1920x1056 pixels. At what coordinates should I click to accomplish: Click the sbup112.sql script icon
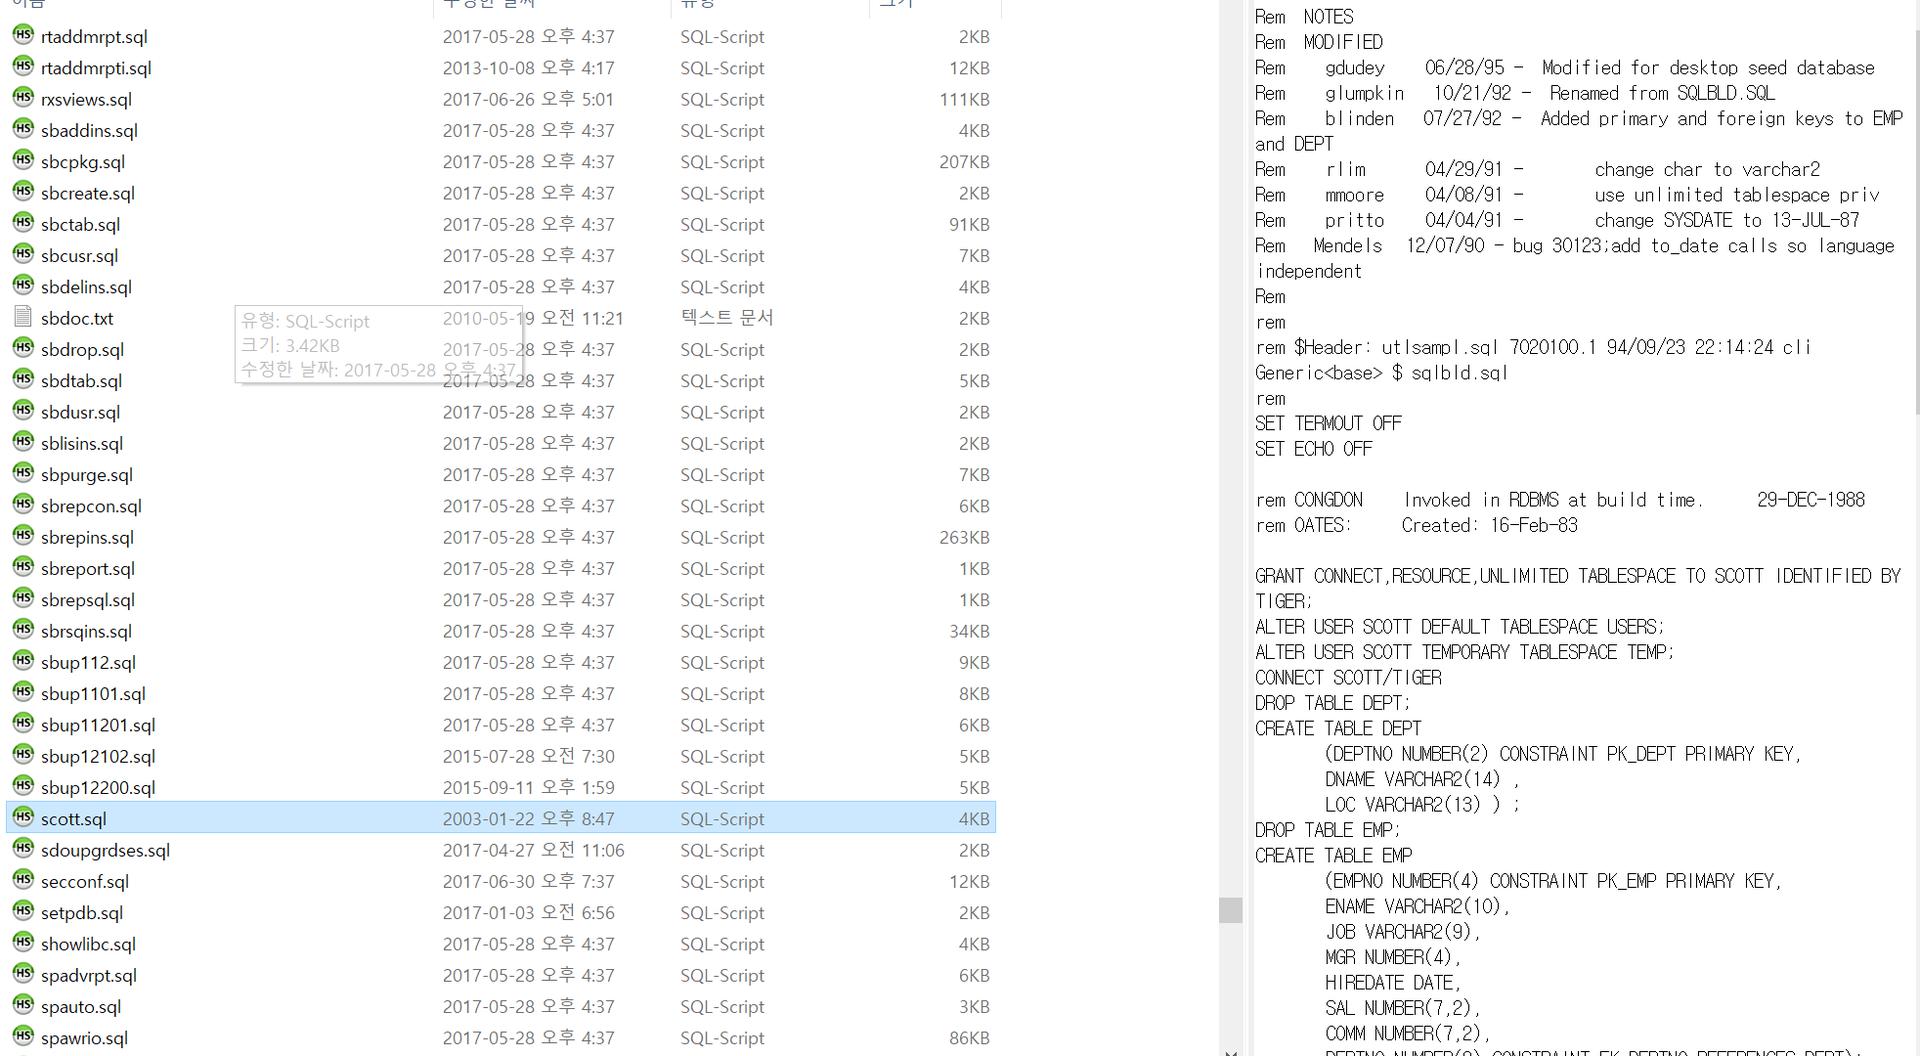pyautogui.click(x=23, y=661)
